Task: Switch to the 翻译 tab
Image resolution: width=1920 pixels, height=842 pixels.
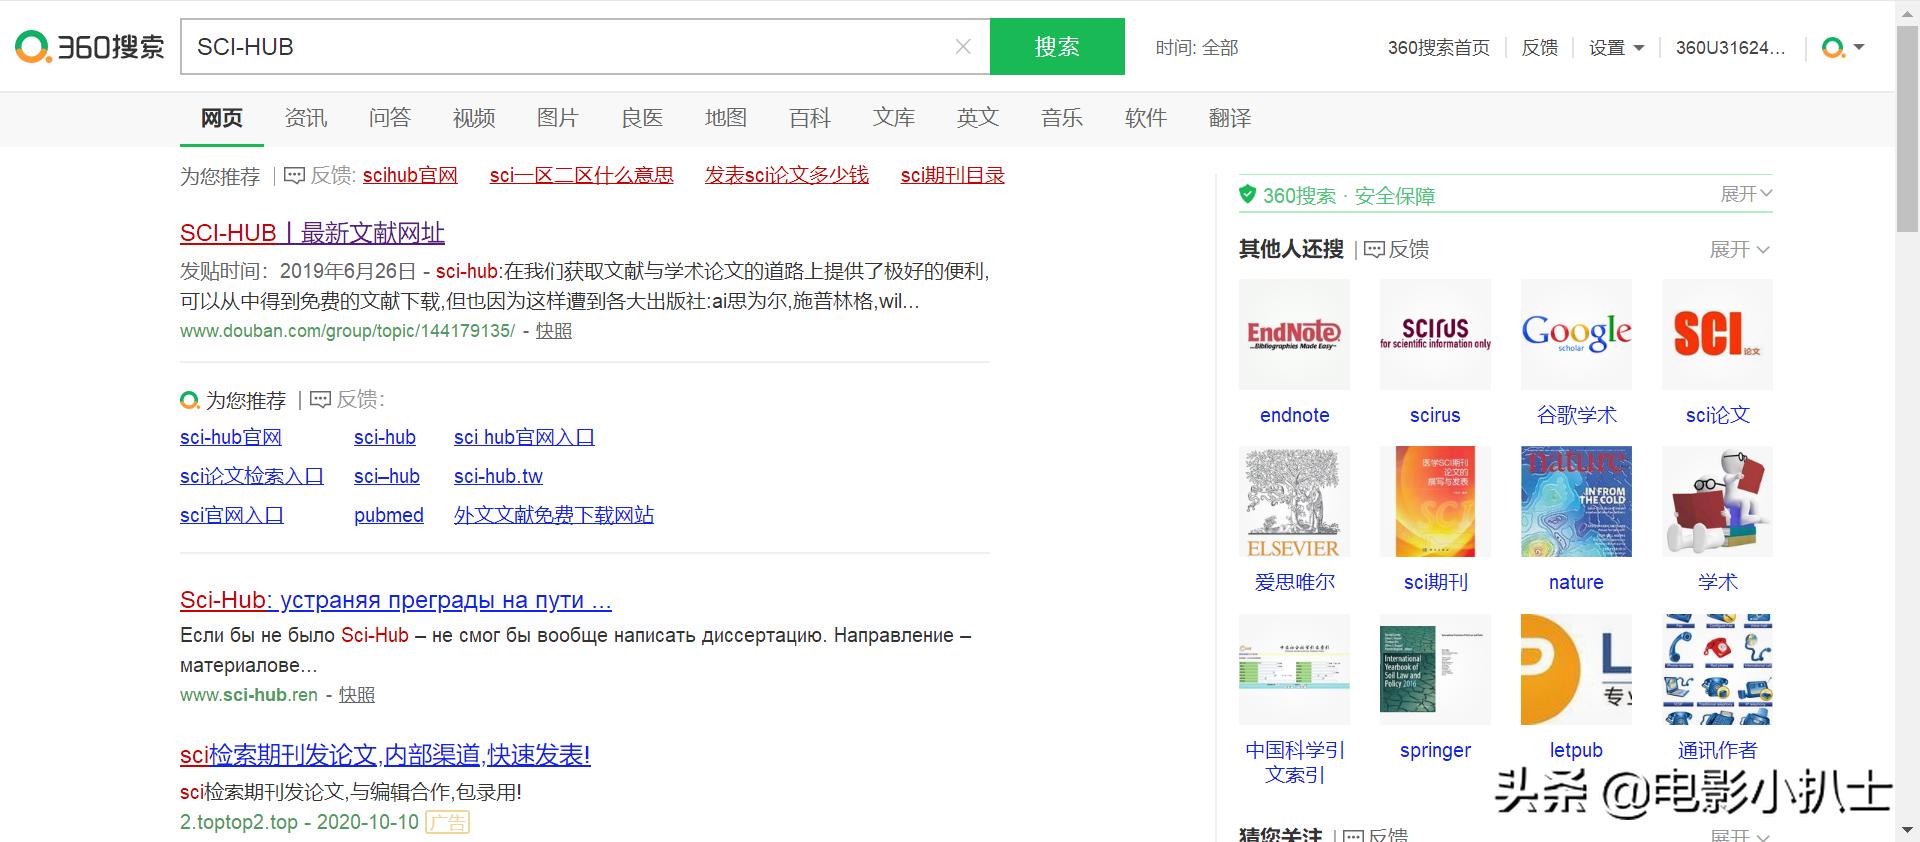Action: [x=1230, y=118]
